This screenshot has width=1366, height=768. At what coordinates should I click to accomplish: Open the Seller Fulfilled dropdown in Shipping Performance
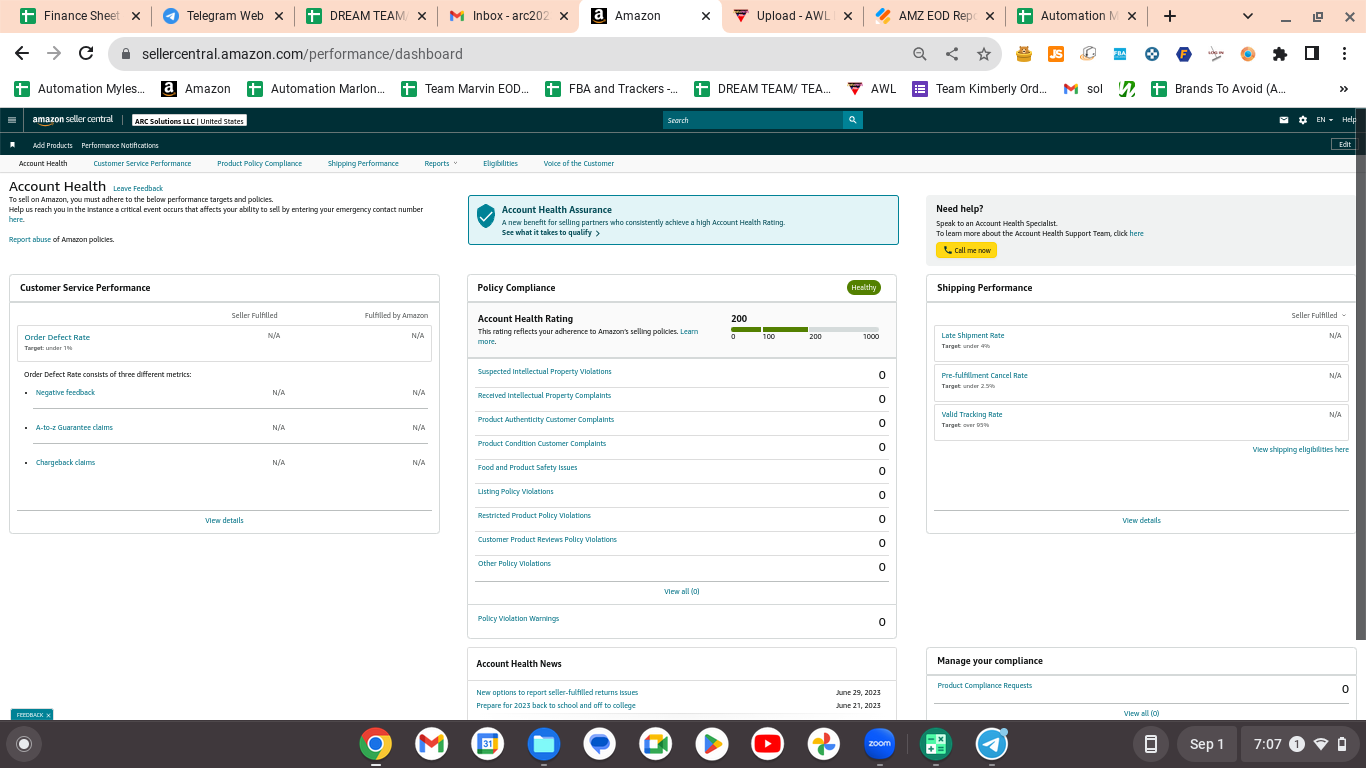(1318, 315)
